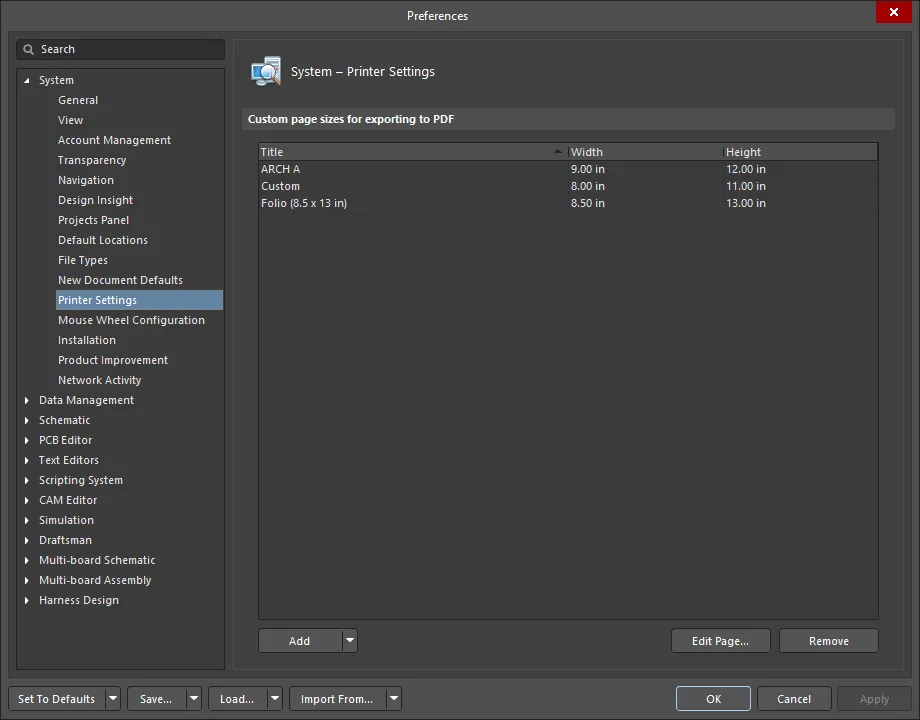Open the View preferences page
The image size is (920, 720).
click(x=70, y=120)
